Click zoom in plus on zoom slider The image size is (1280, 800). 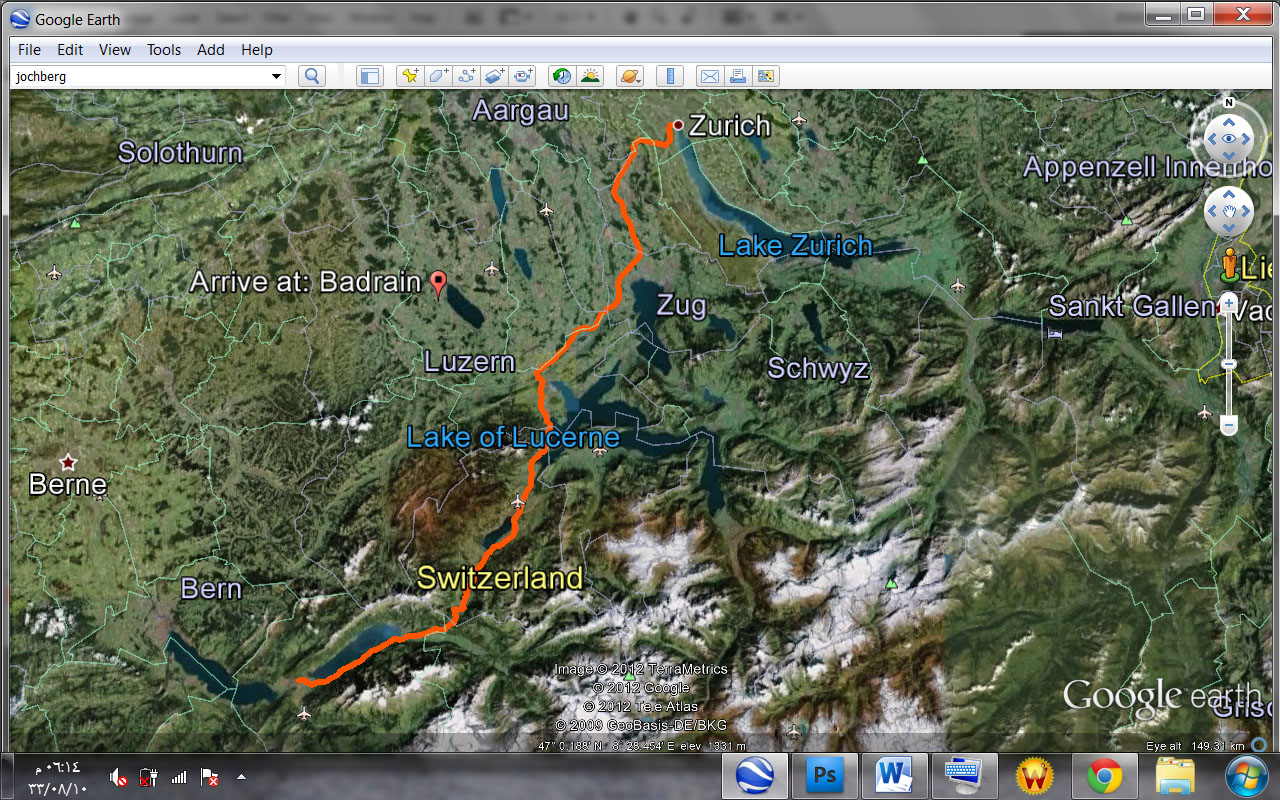tap(1229, 303)
